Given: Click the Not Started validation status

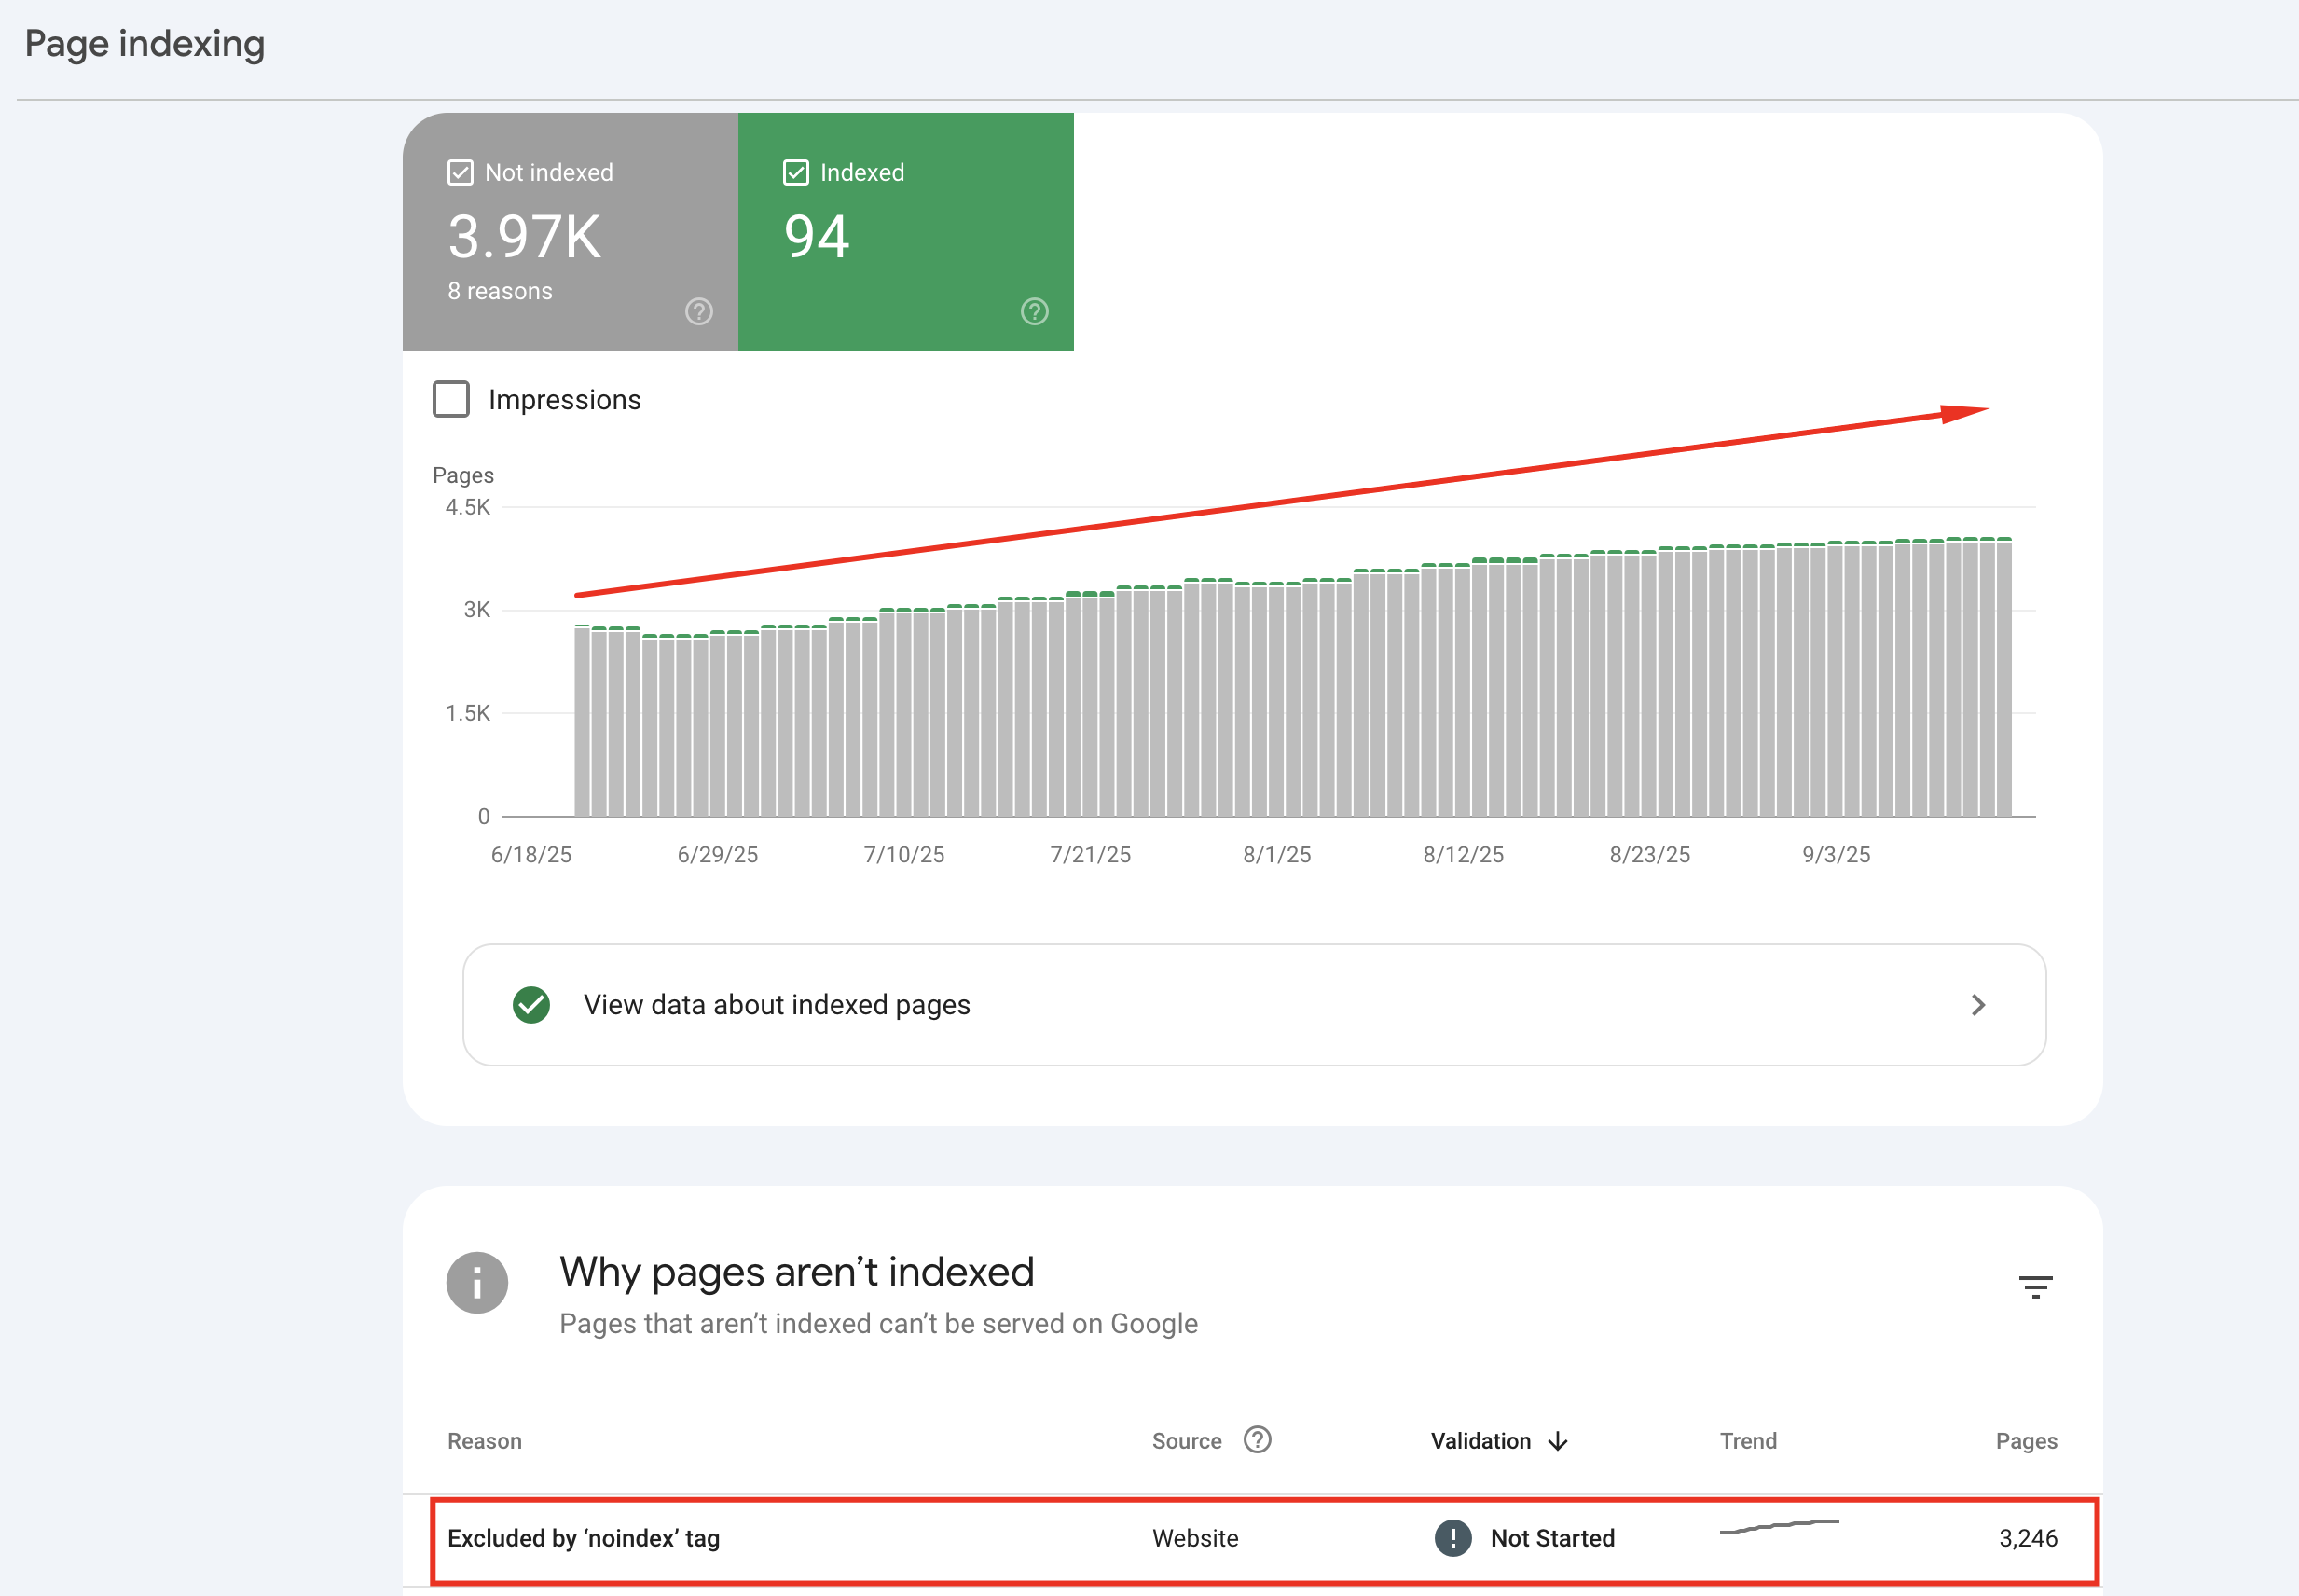Looking at the screenshot, I should 1552,1538.
